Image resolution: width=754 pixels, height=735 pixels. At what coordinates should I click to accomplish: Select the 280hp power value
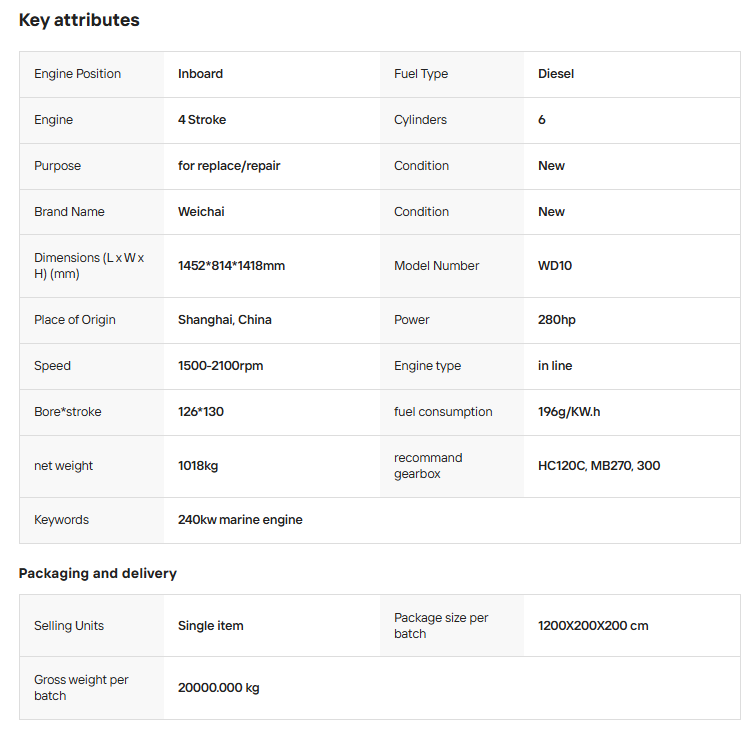click(x=557, y=320)
